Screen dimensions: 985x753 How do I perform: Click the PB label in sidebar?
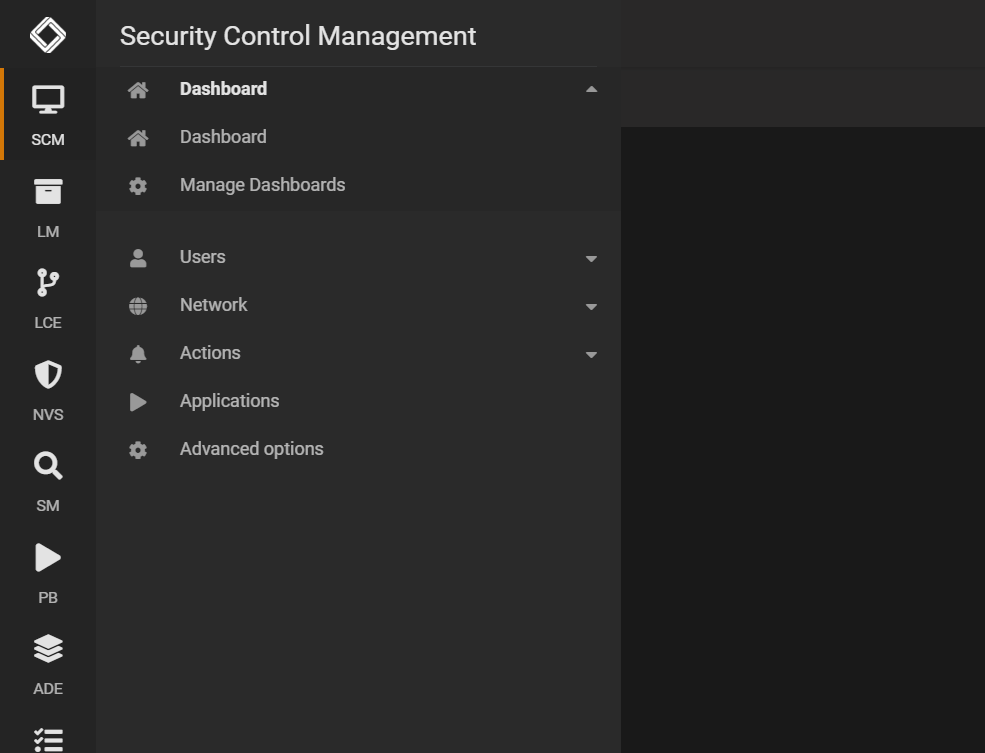[48, 597]
